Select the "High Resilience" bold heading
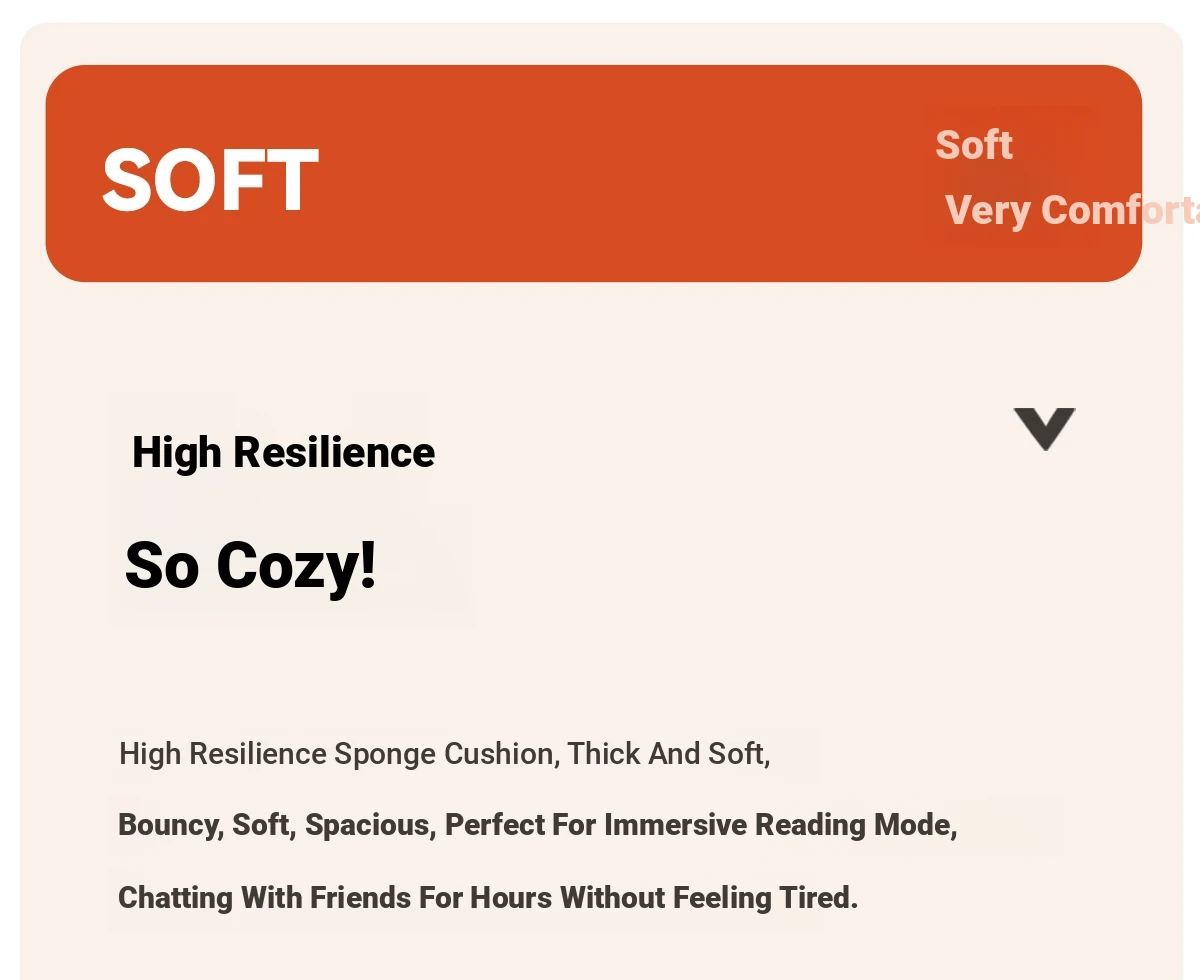Screen dimensions: 1200x980 click(284, 452)
